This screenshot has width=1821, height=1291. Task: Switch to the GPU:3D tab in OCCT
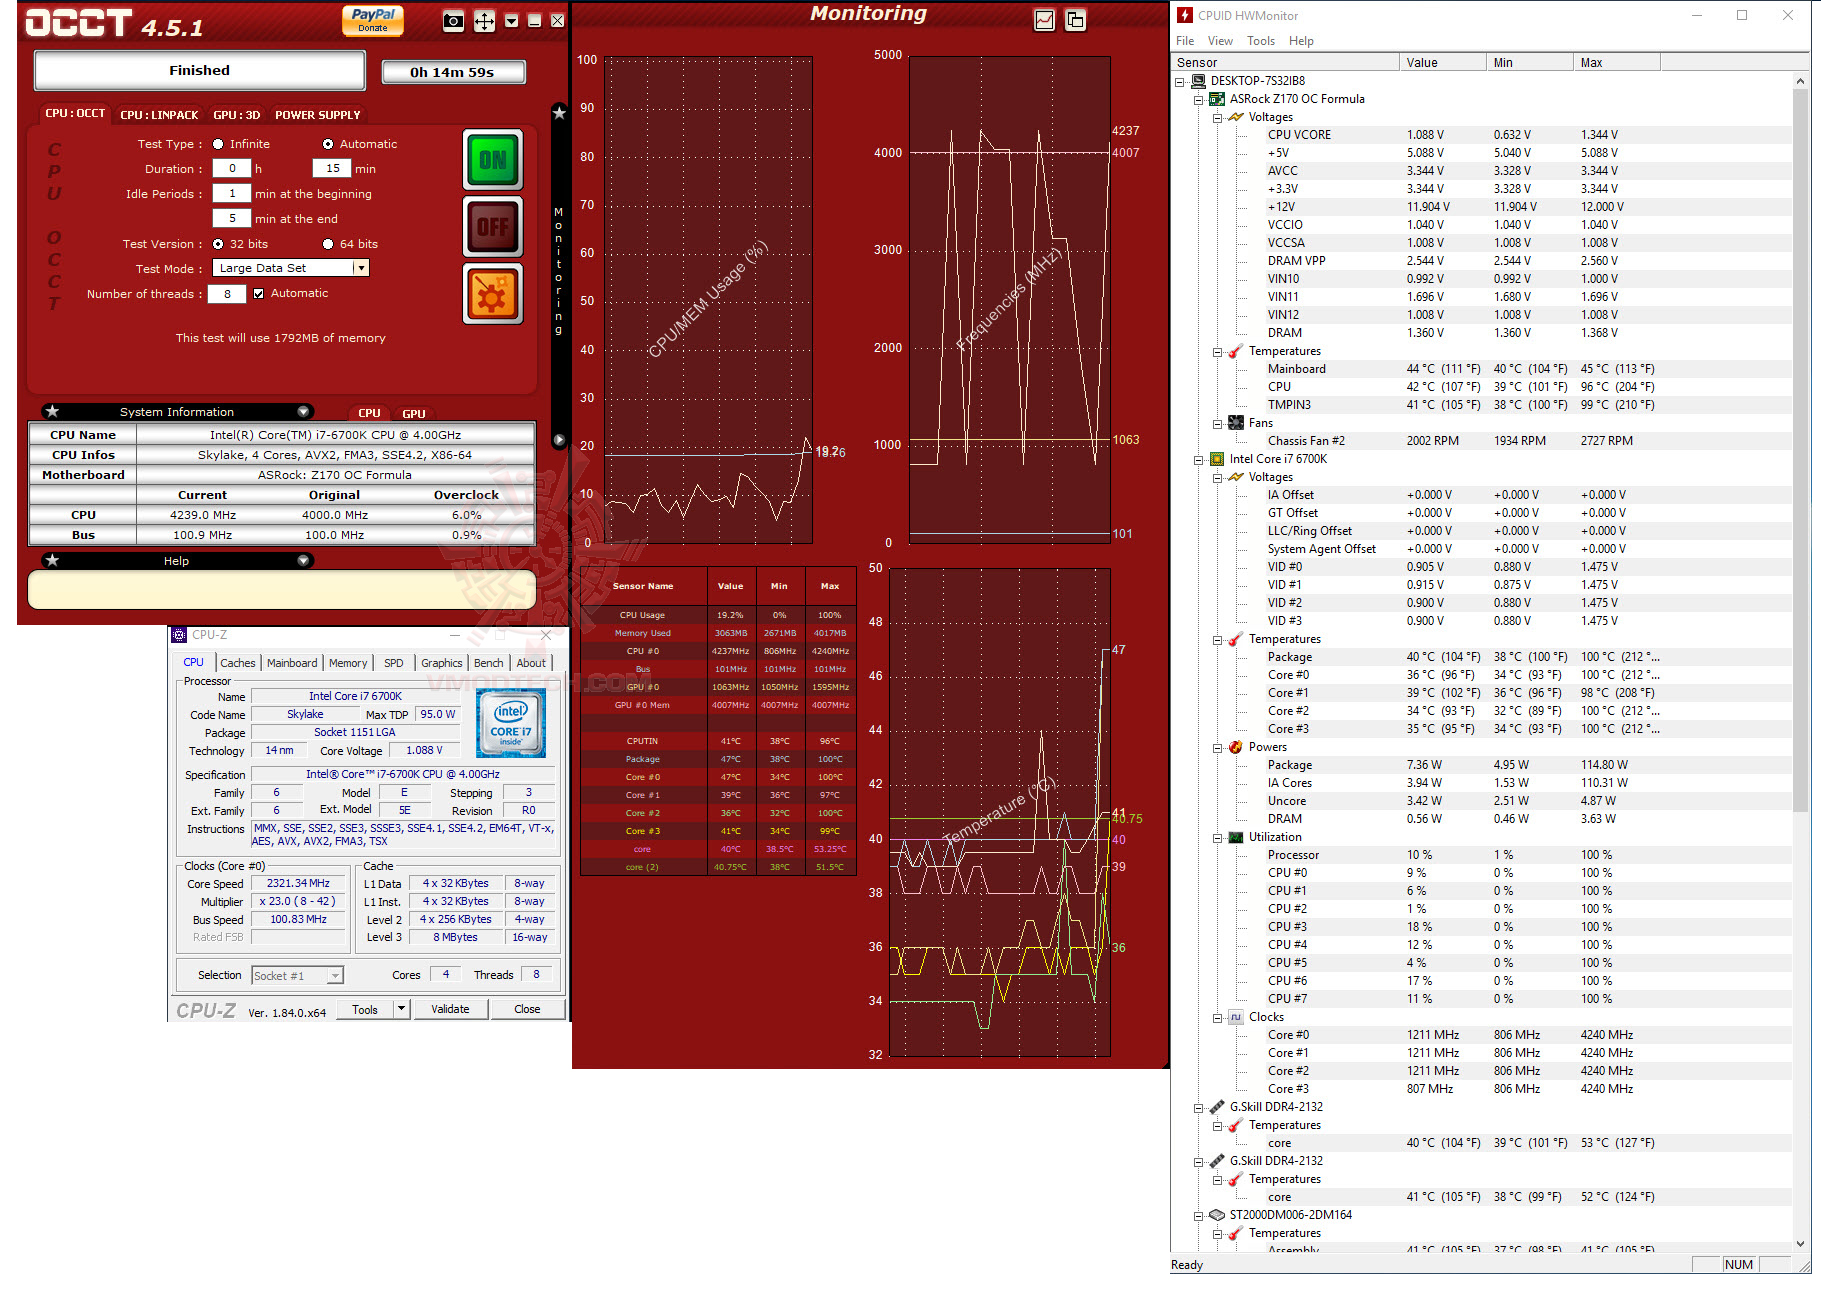(x=237, y=115)
